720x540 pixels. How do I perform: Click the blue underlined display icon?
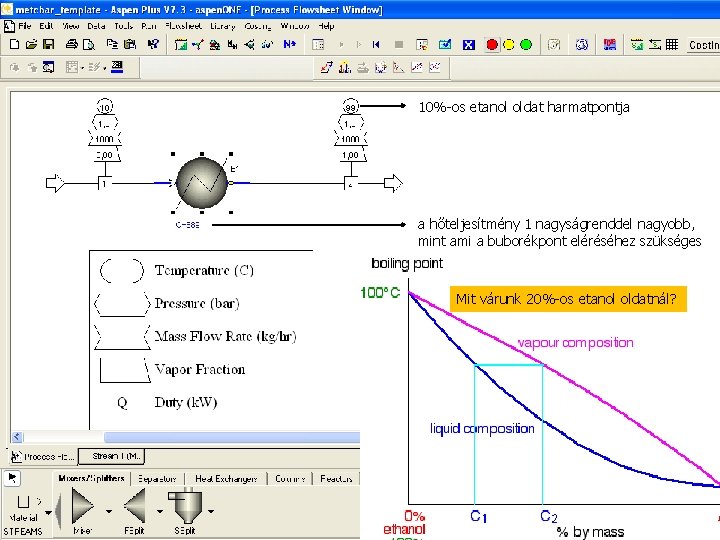[117, 68]
